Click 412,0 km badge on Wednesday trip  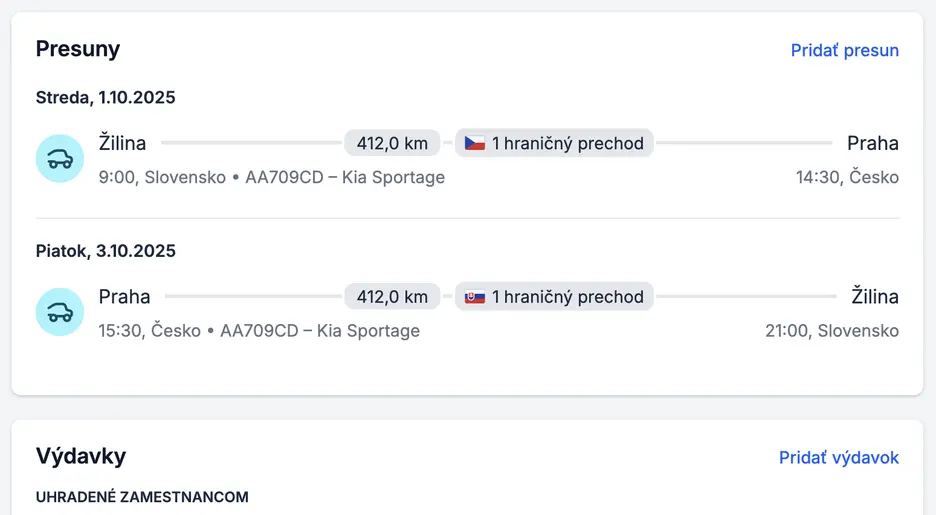tap(392, 143)
